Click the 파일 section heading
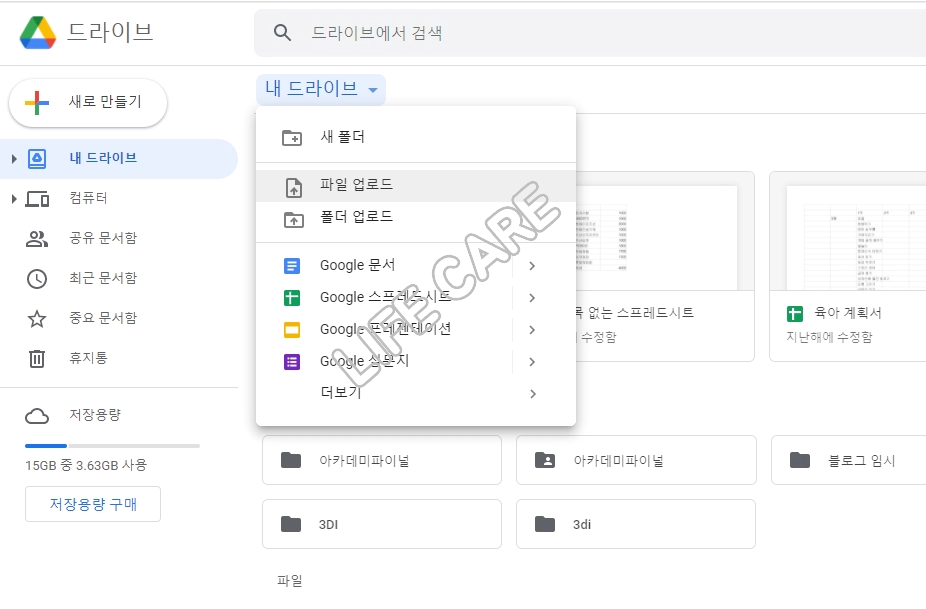 tap(290, 581)
